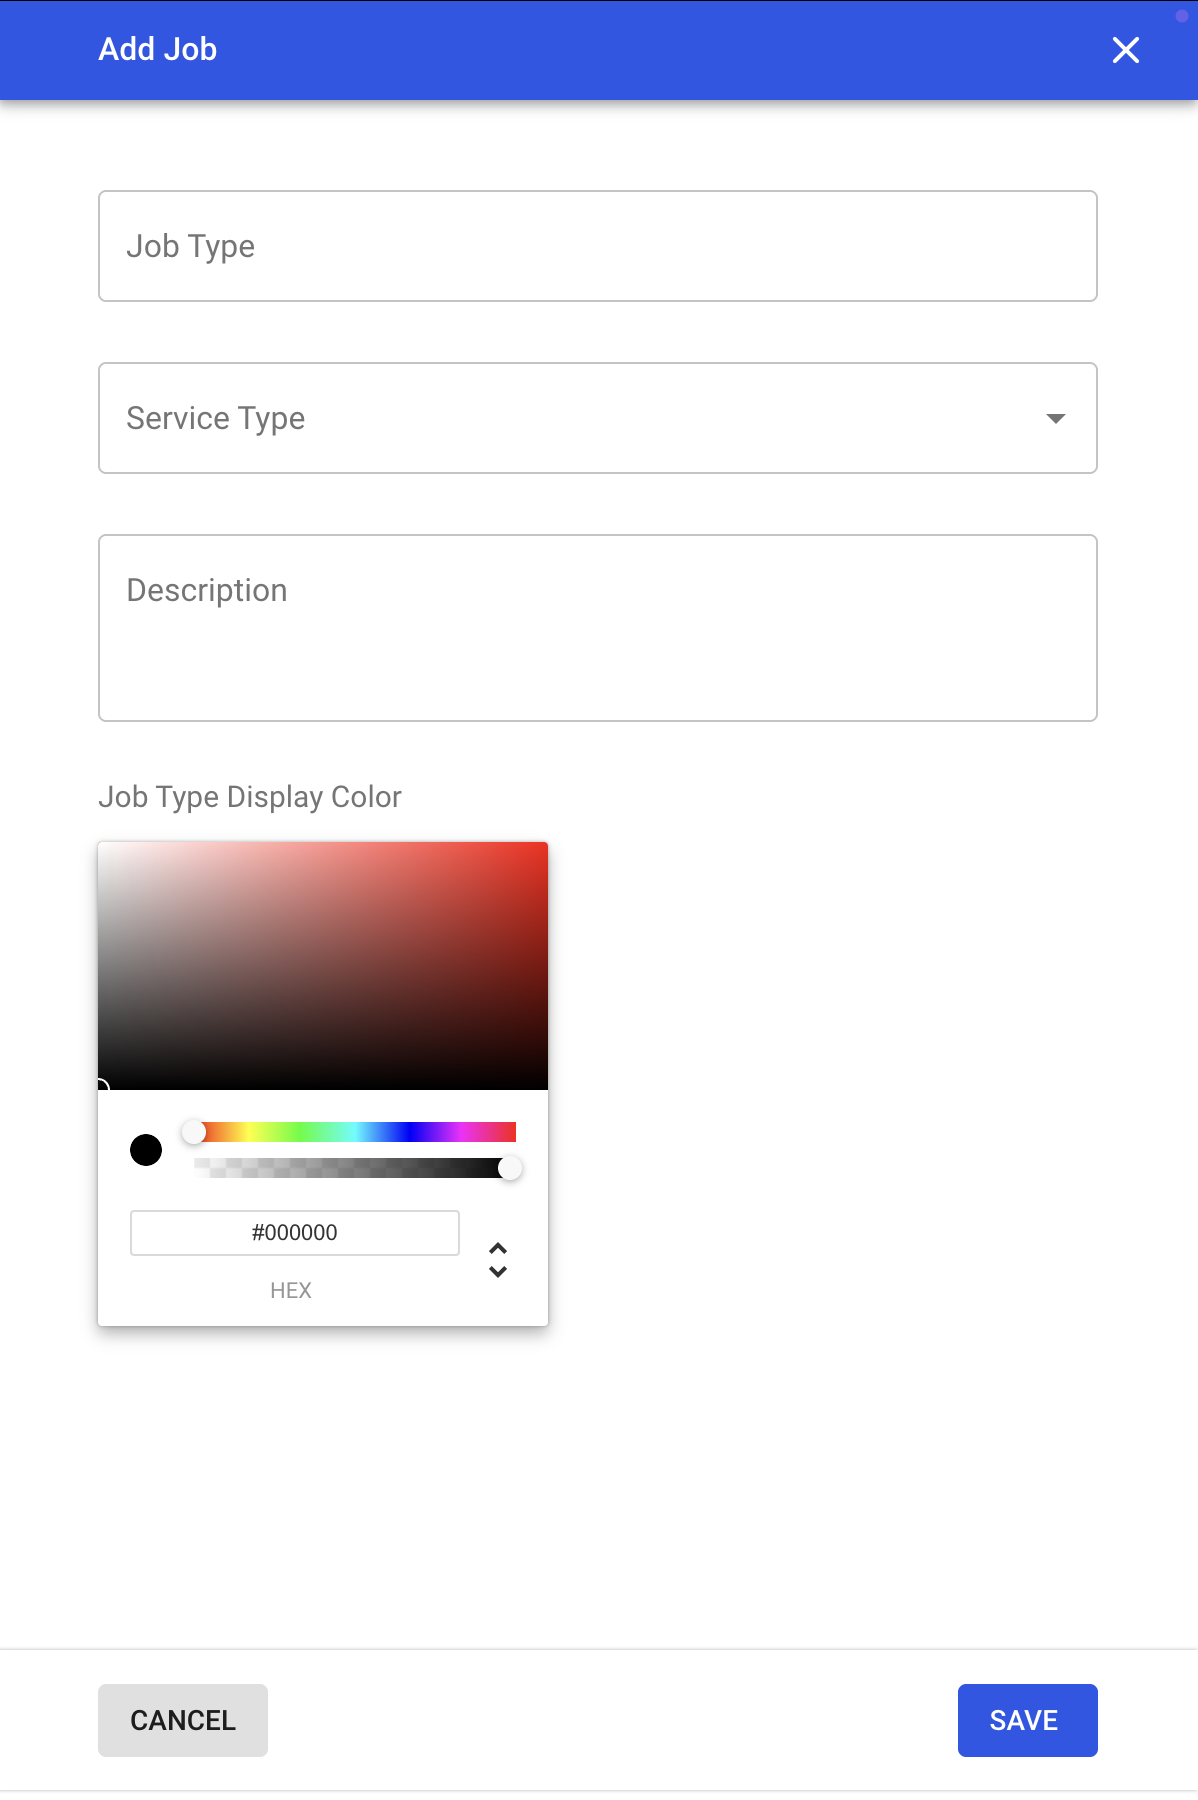Viewport: 1198px width, 1800px height.
Task: Close the Add Job dialog
Action: point(1125,50)
